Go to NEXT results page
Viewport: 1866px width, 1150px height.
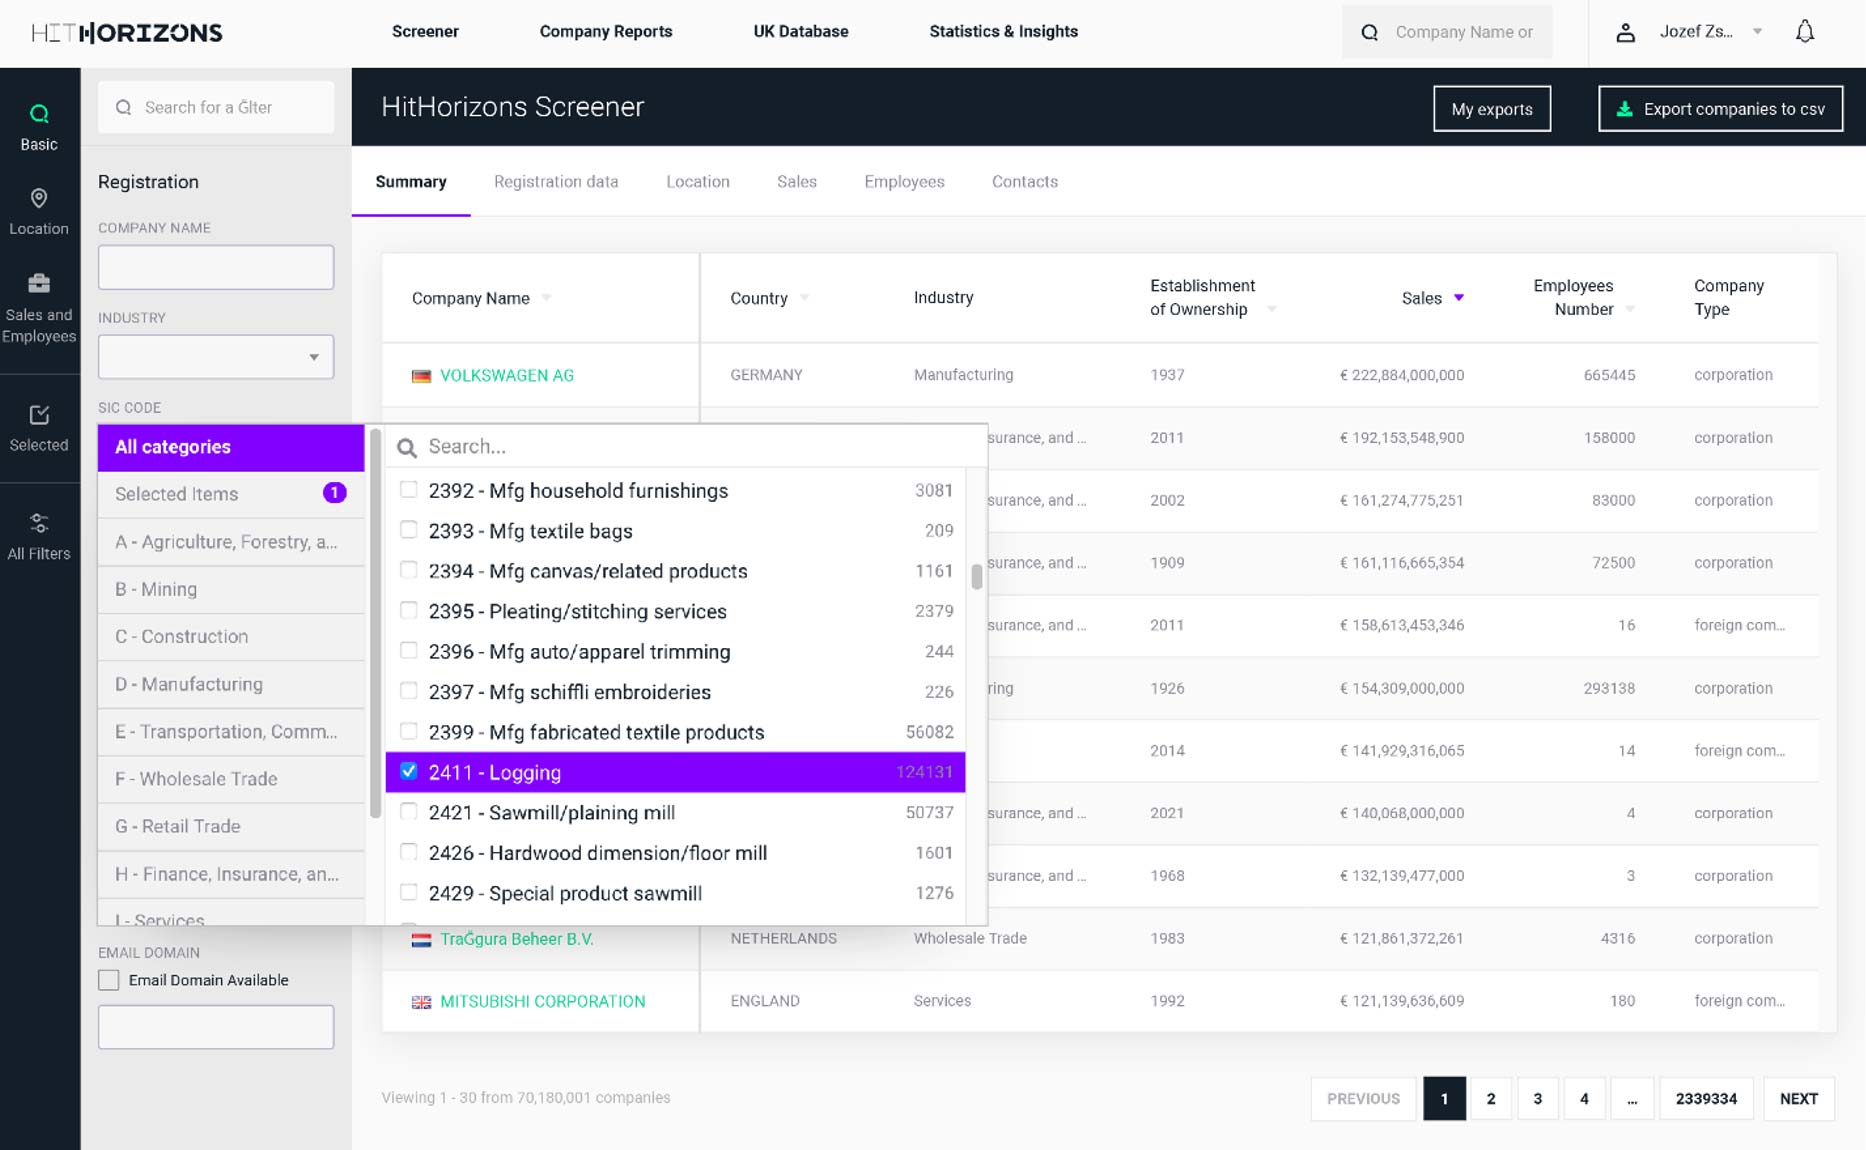tap(1799, 1099)
